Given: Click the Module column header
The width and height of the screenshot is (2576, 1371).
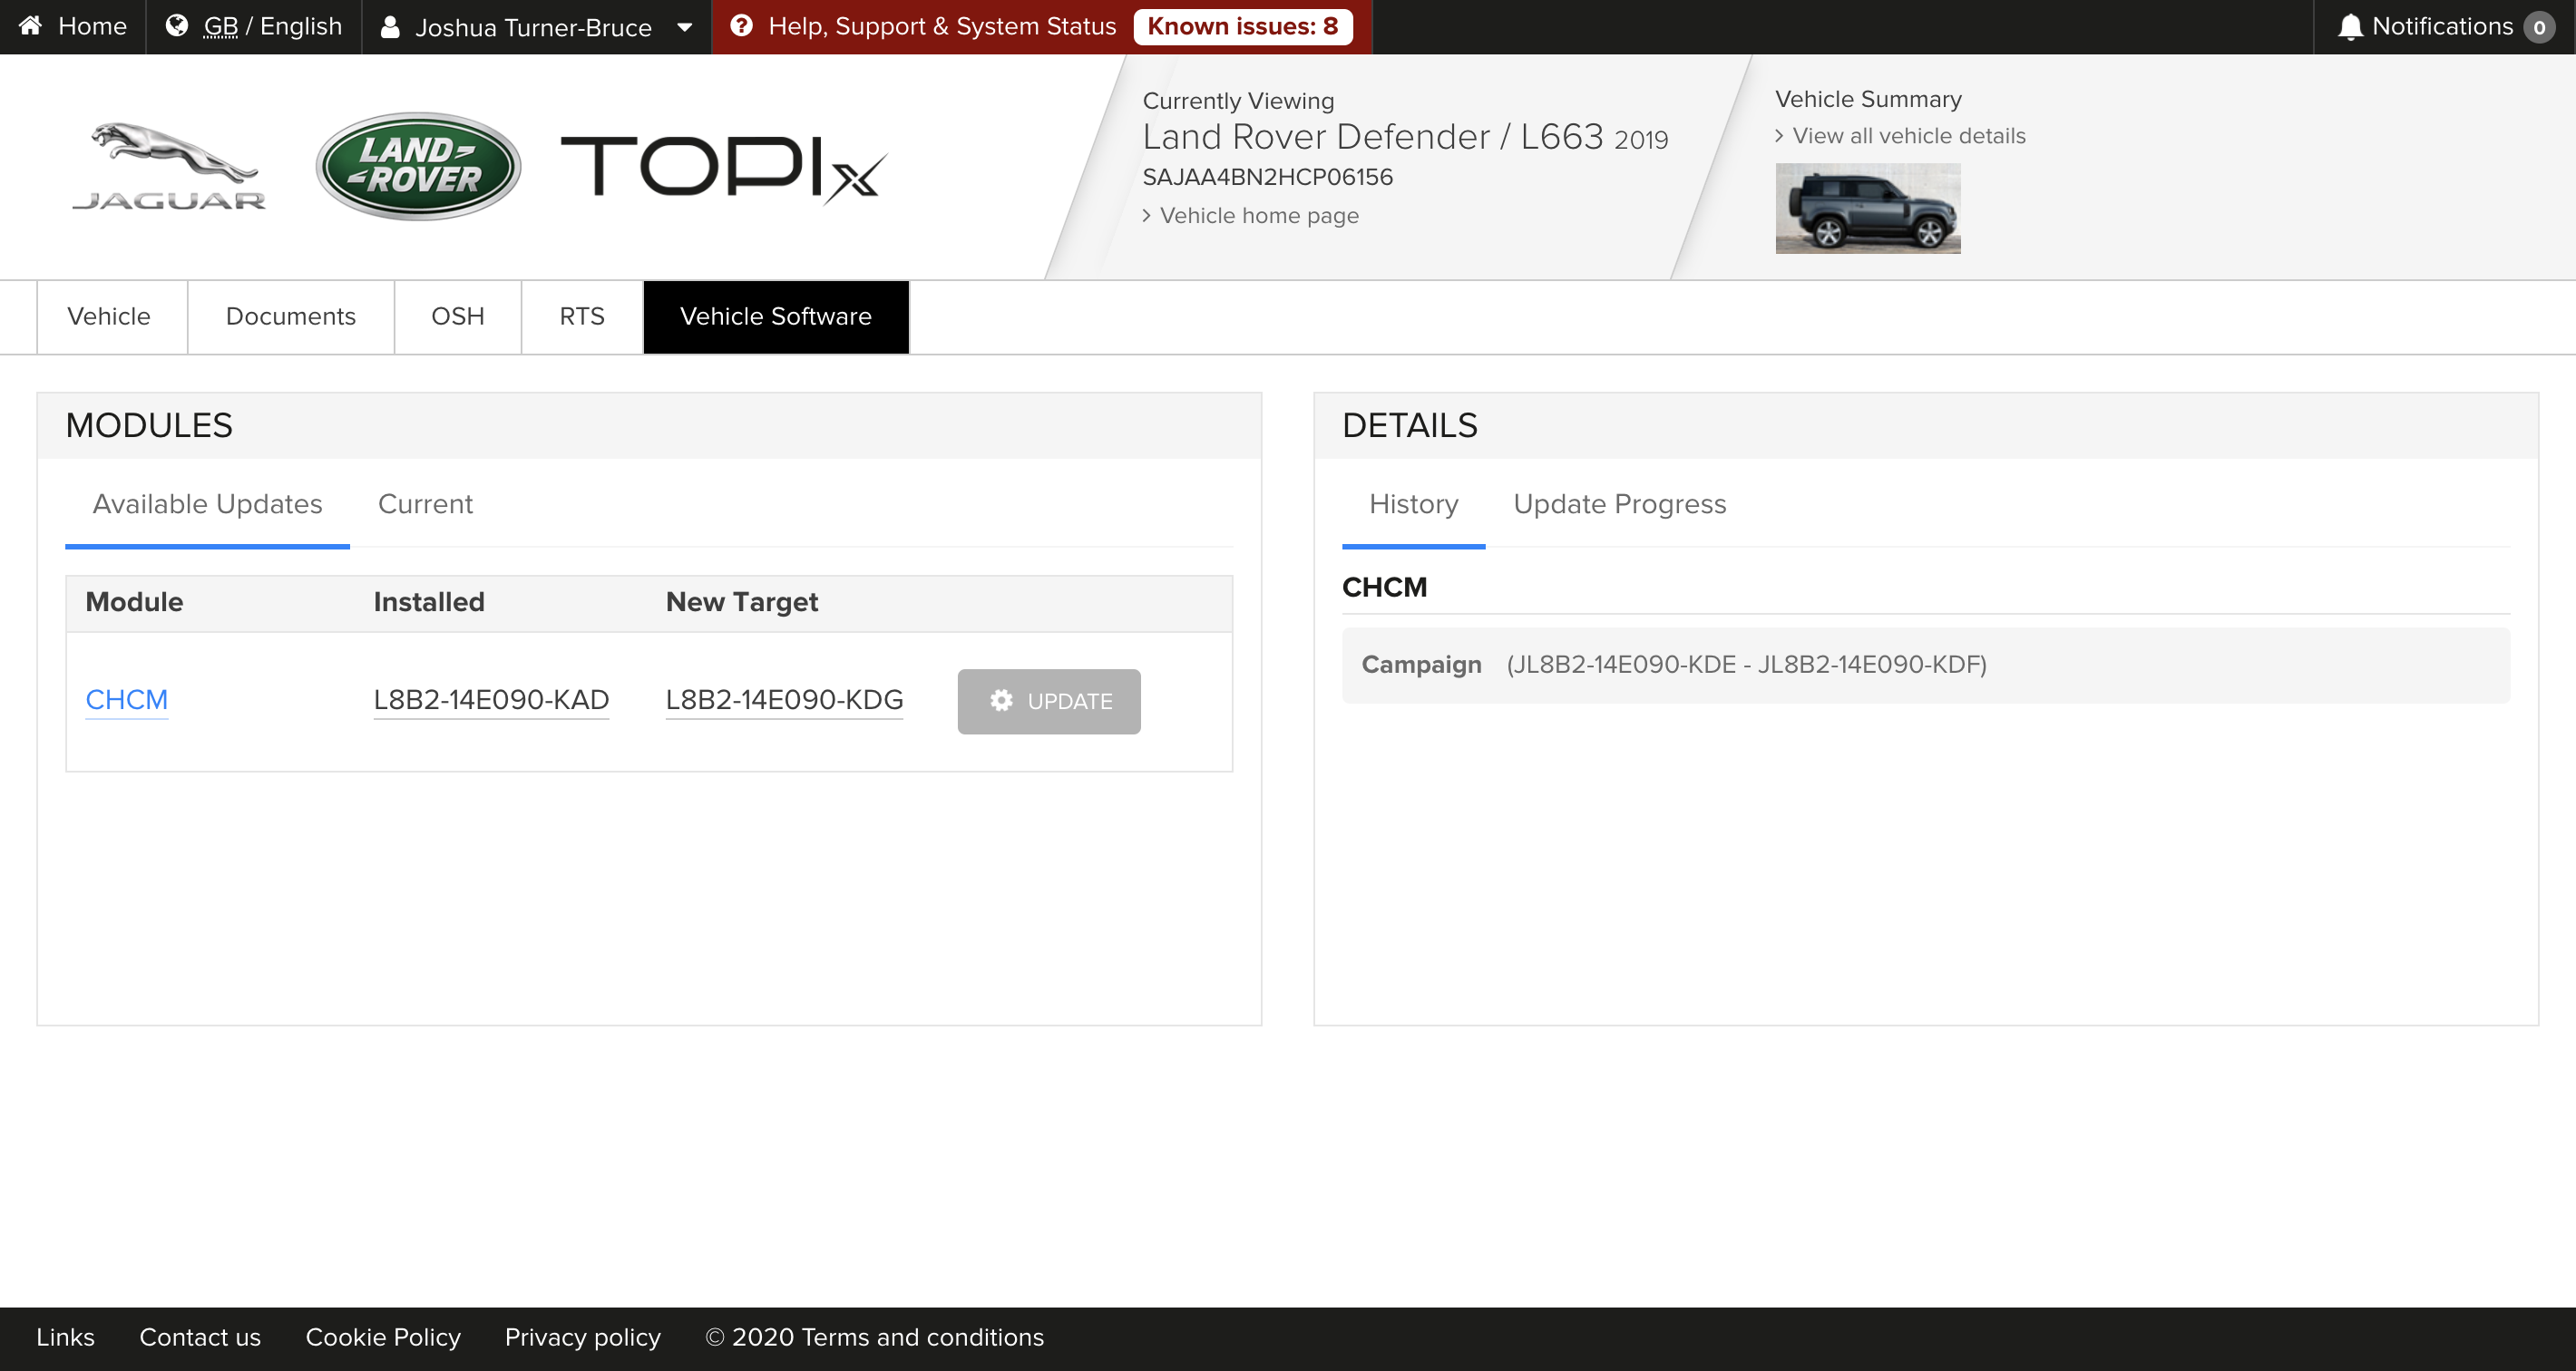Looking at the screenshot, I should click(x=134, y=602).
